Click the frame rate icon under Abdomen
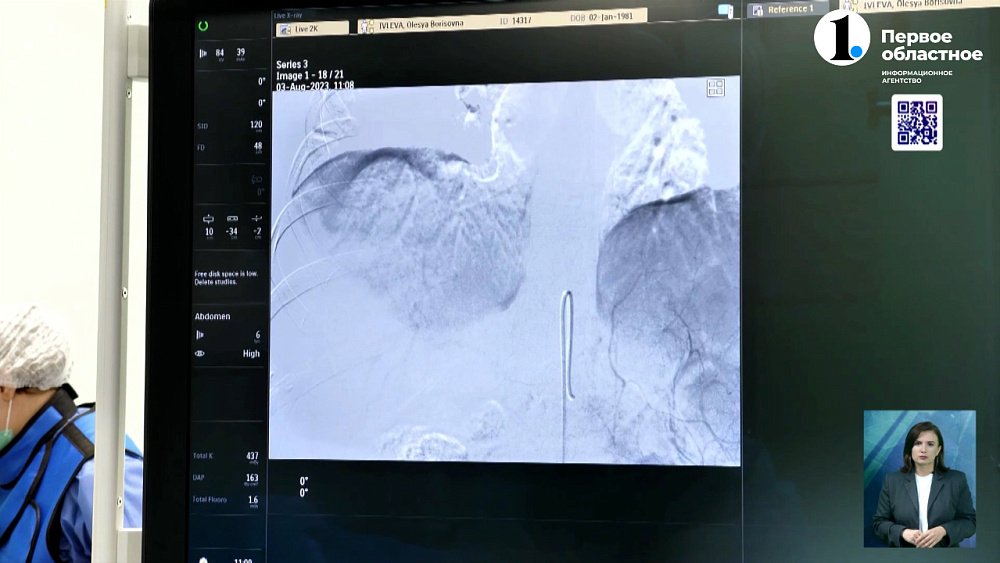The height and width of the screenshot is (563, 1000). (x=200, y=335)
